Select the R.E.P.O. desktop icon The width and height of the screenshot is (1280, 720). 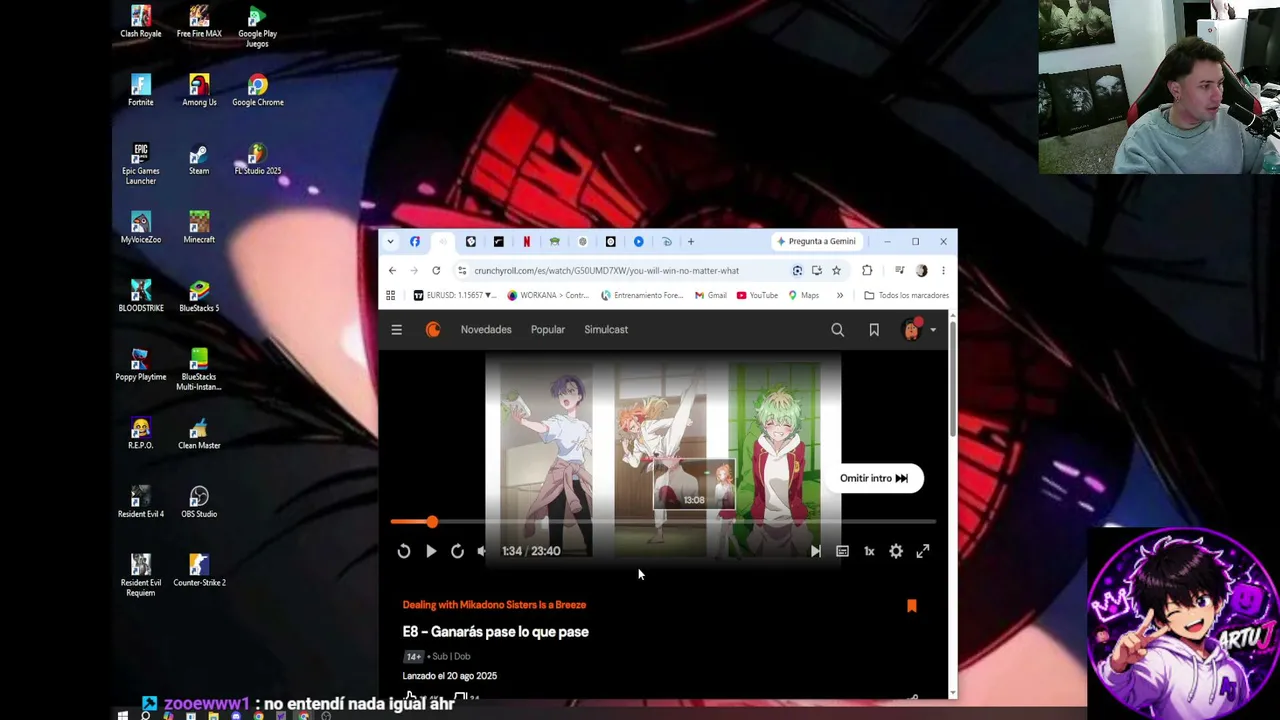coord(141,433)
